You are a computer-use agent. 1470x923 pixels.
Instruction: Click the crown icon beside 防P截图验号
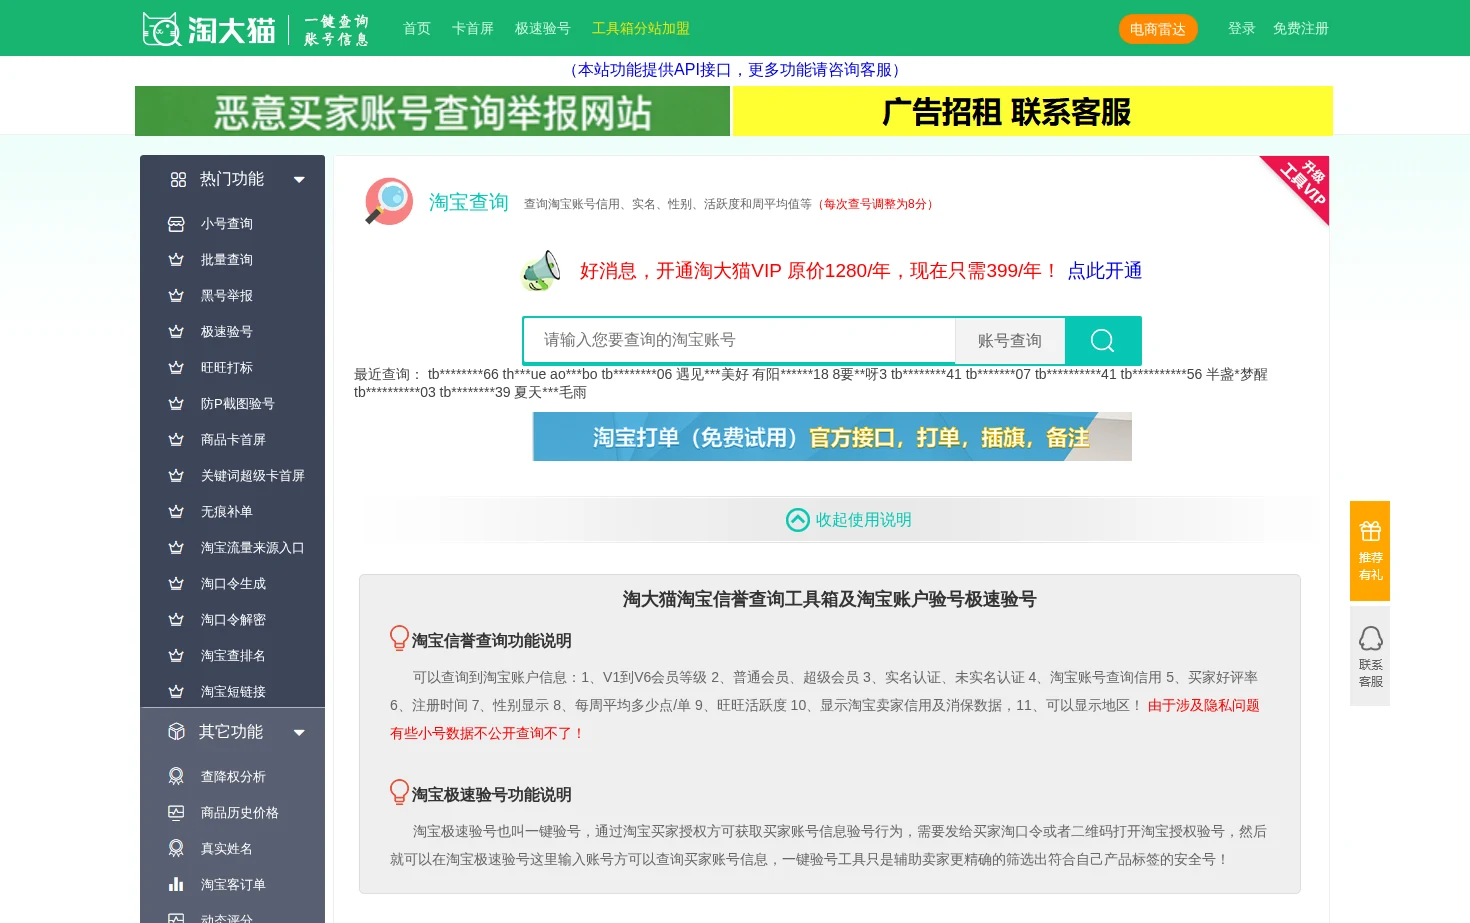(176, 404)
